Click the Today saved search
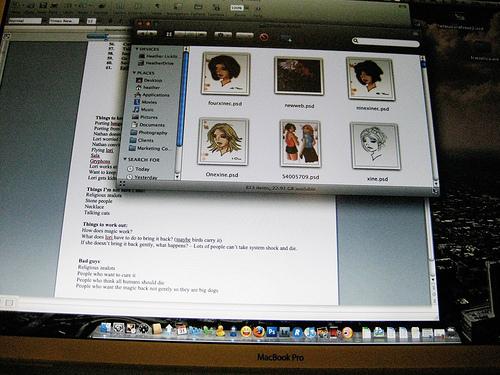The image size is (500, 375). point(138,169)
